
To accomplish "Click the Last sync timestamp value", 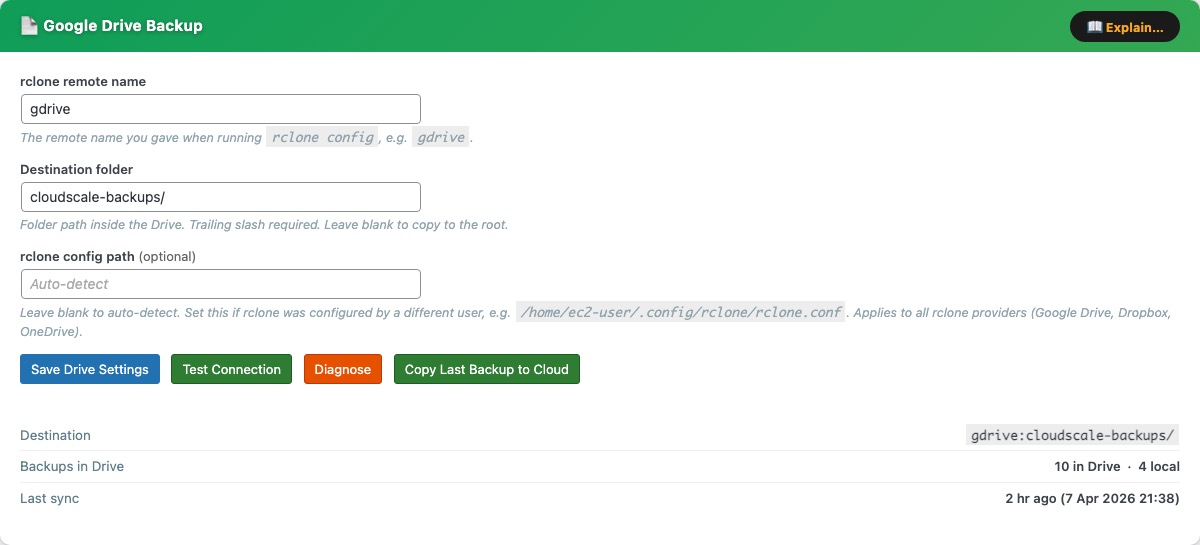I will [1092, 498].
